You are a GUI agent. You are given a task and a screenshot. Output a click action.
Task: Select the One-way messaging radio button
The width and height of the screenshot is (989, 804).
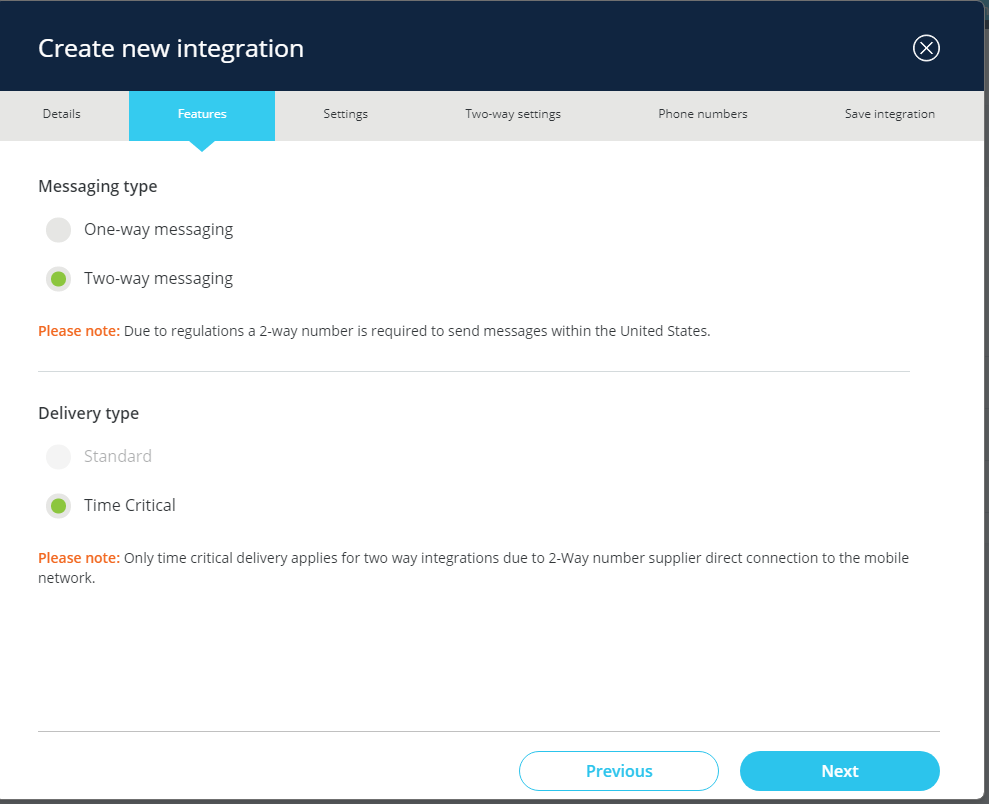(59, 230)
